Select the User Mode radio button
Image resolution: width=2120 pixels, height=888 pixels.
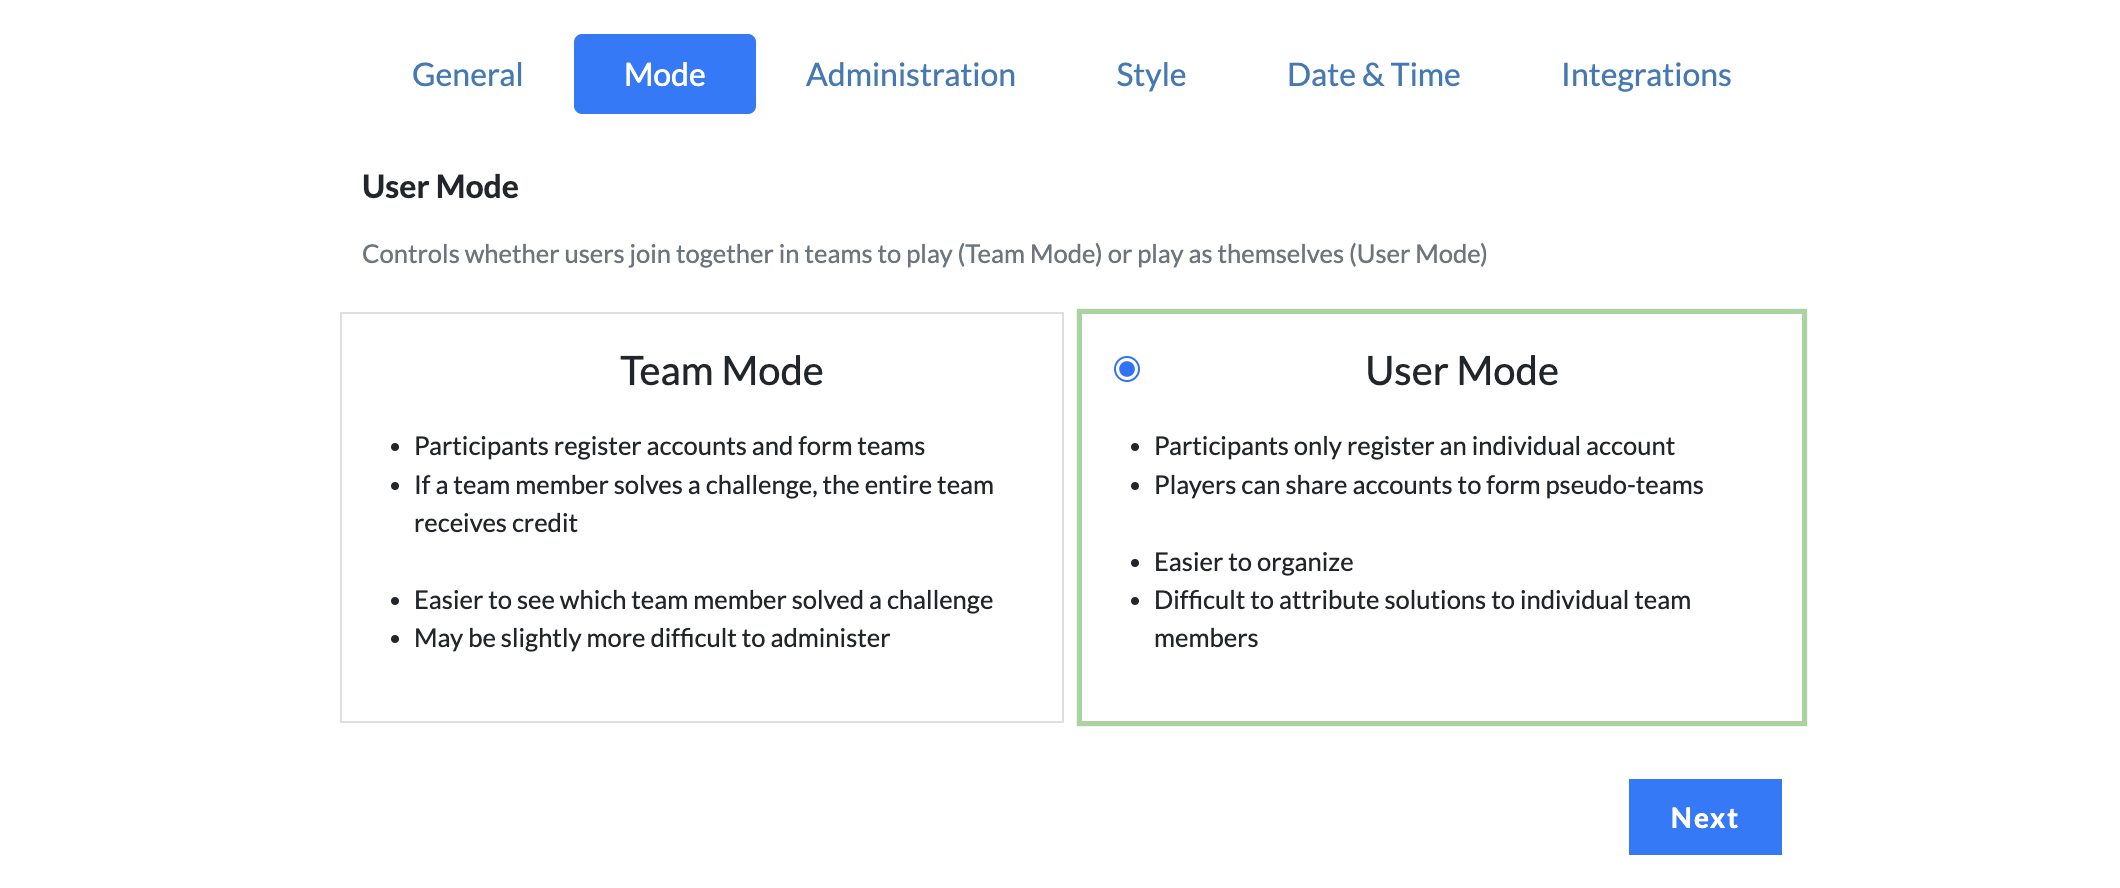click(1127, 370)
